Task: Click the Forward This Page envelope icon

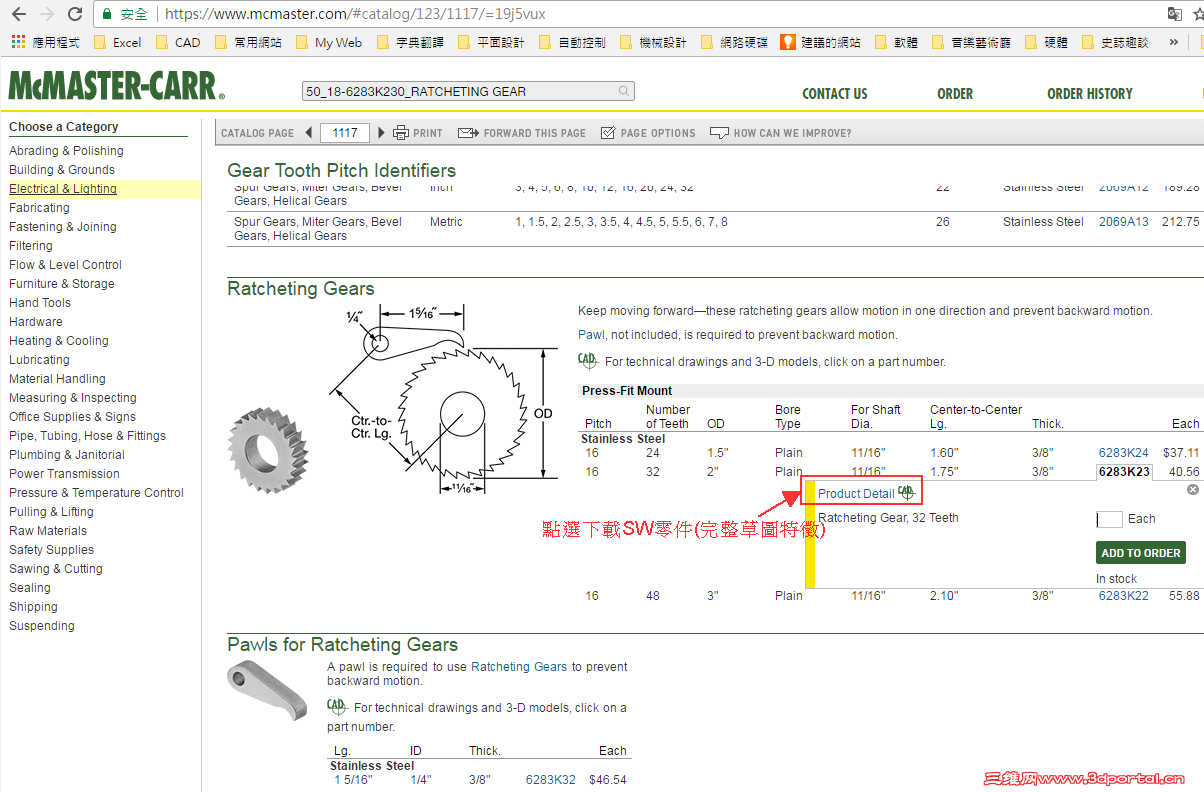Action: (x=468, y=133)
